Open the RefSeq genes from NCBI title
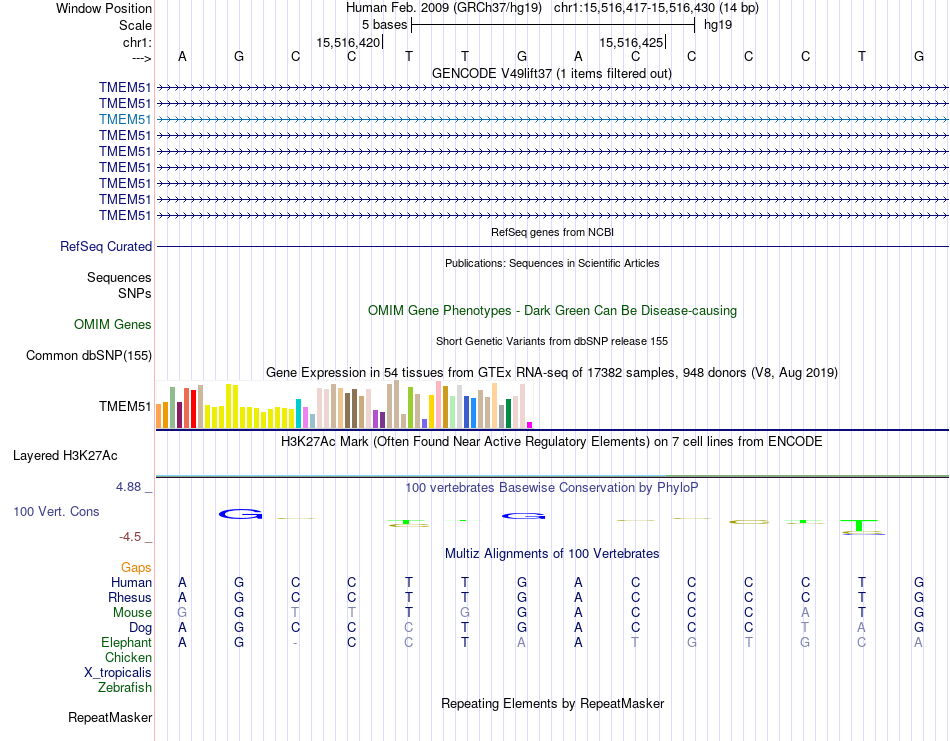 552,232
